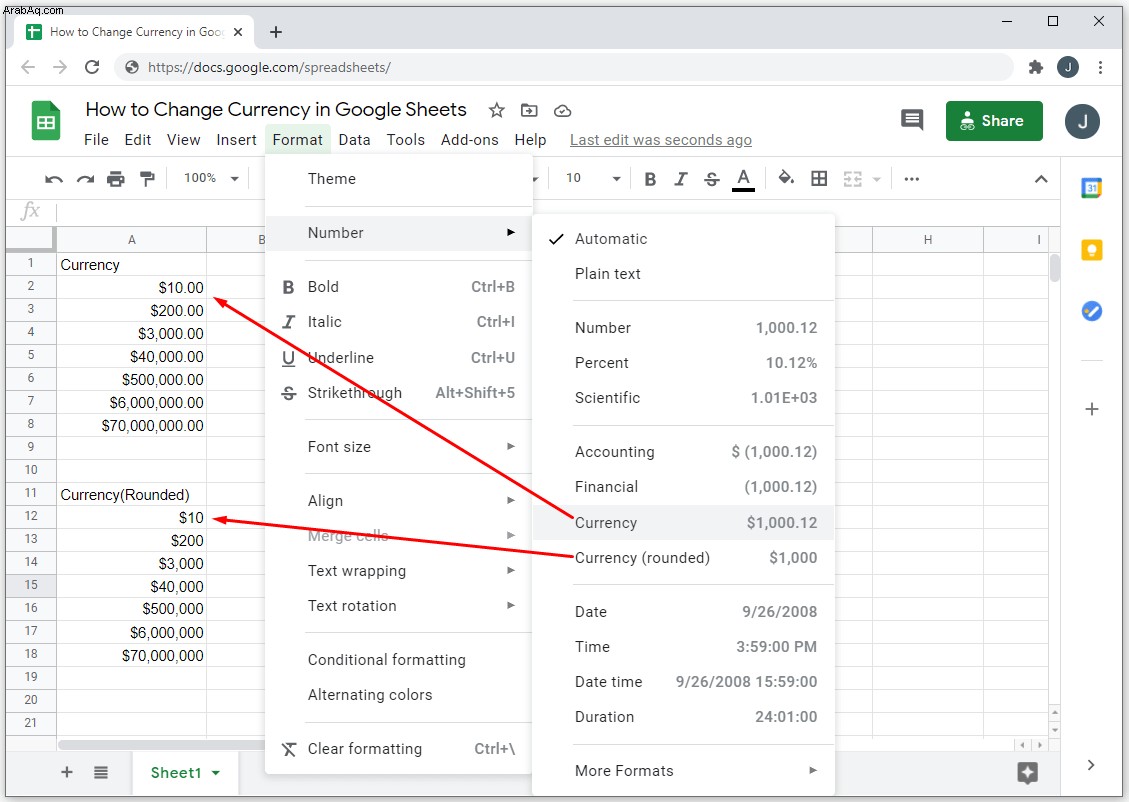The width and height of the screenshot is (1129, 802).
Task: Open the Data menu
Action: 354,140
